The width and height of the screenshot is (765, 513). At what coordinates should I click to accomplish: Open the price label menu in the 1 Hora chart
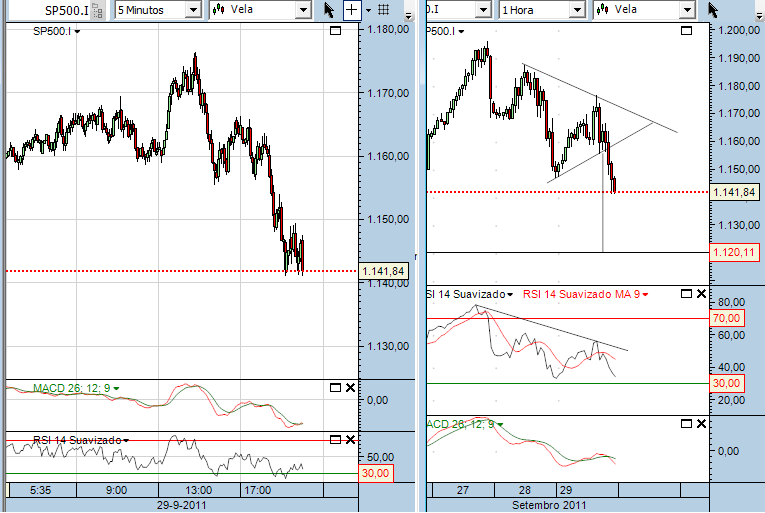(445, 32)
